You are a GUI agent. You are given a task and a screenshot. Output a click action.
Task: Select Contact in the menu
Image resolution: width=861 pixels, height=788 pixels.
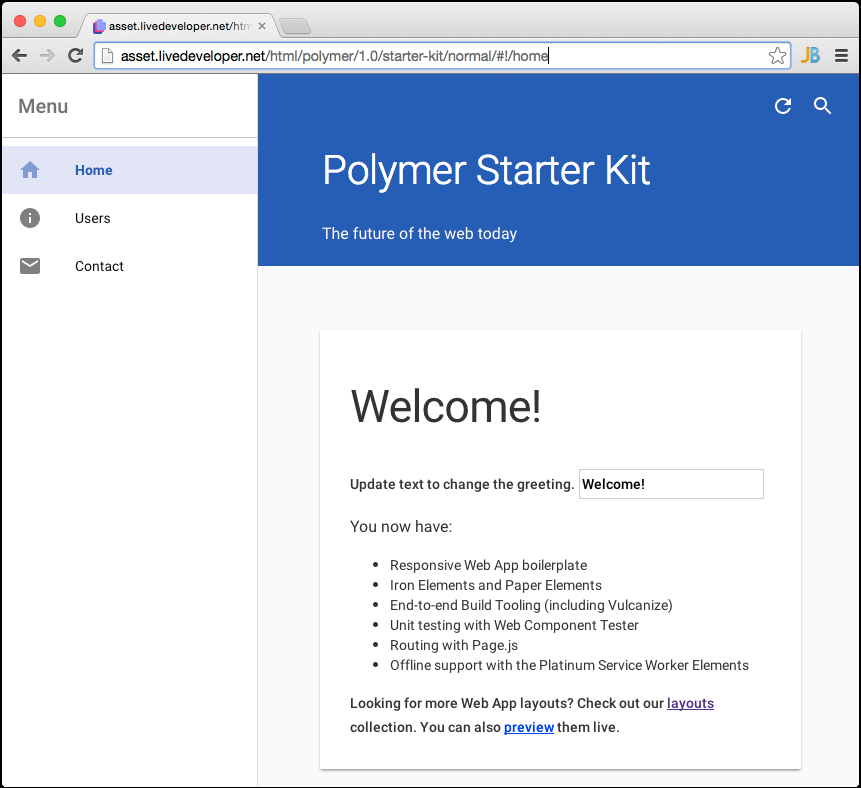tap(130, 266)
